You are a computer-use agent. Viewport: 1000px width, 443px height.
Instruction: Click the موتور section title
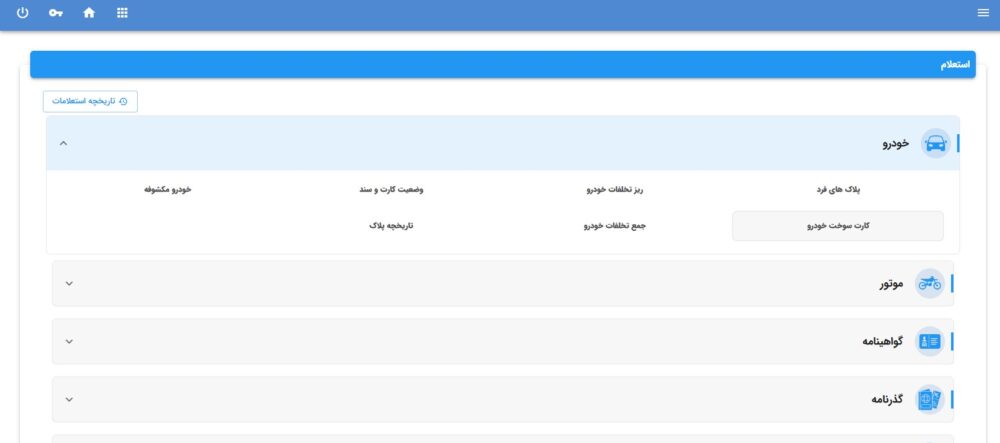click(x=891, y=284)
